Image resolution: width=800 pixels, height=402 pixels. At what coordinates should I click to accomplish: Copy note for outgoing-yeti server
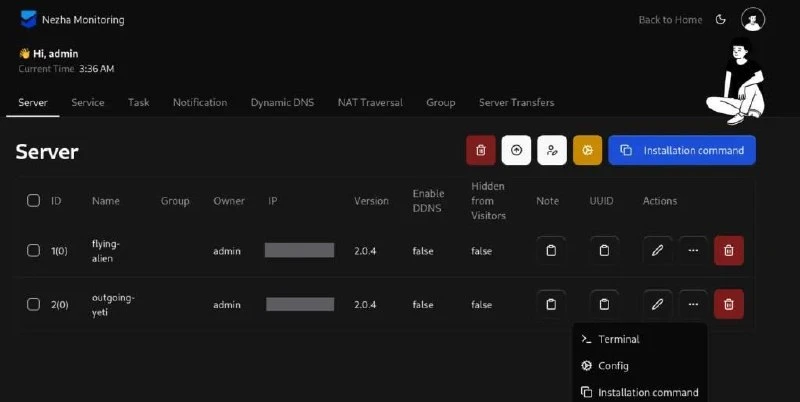pos(551,304)
